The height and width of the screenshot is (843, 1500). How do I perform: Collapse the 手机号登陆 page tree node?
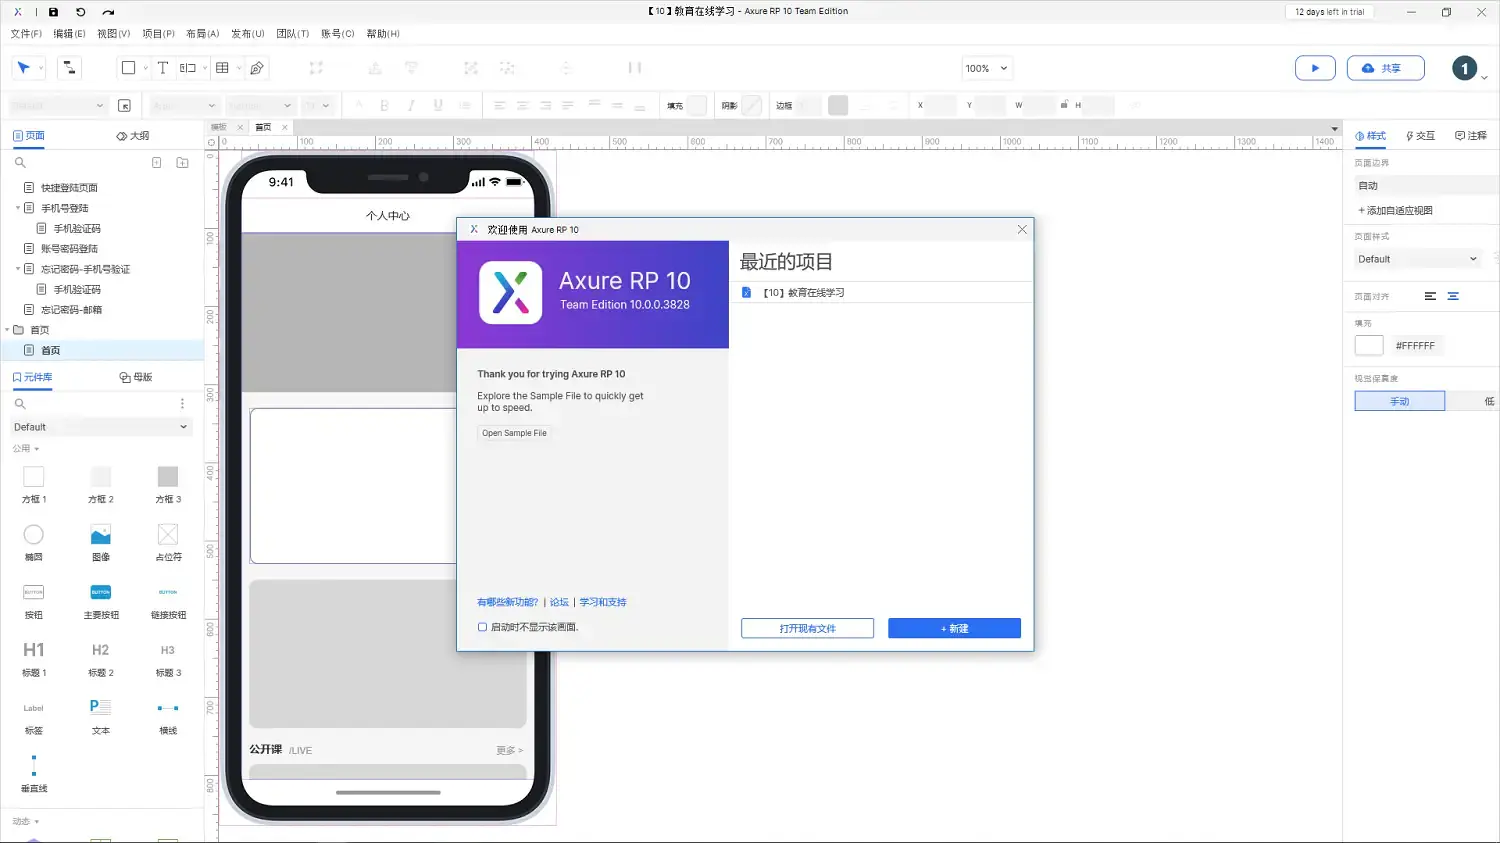[18, 208]
